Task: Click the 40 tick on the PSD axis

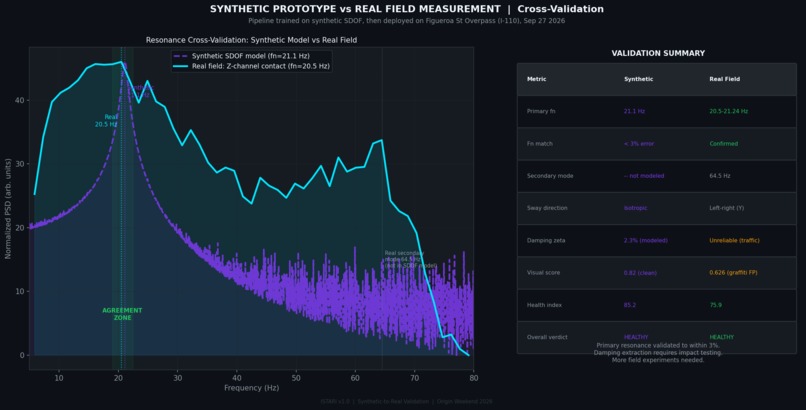Action: click(x=20, y=100)
